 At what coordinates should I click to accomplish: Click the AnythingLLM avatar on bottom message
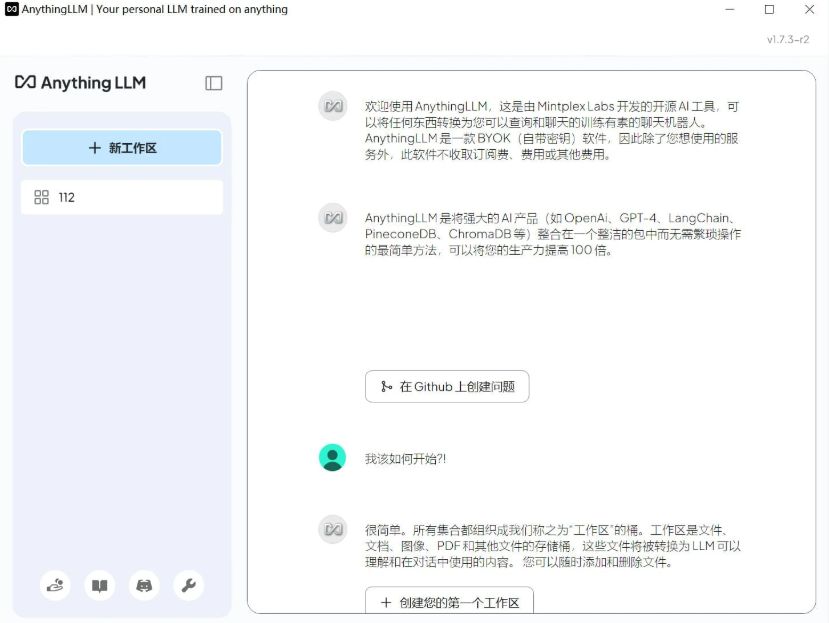(333, 527)
